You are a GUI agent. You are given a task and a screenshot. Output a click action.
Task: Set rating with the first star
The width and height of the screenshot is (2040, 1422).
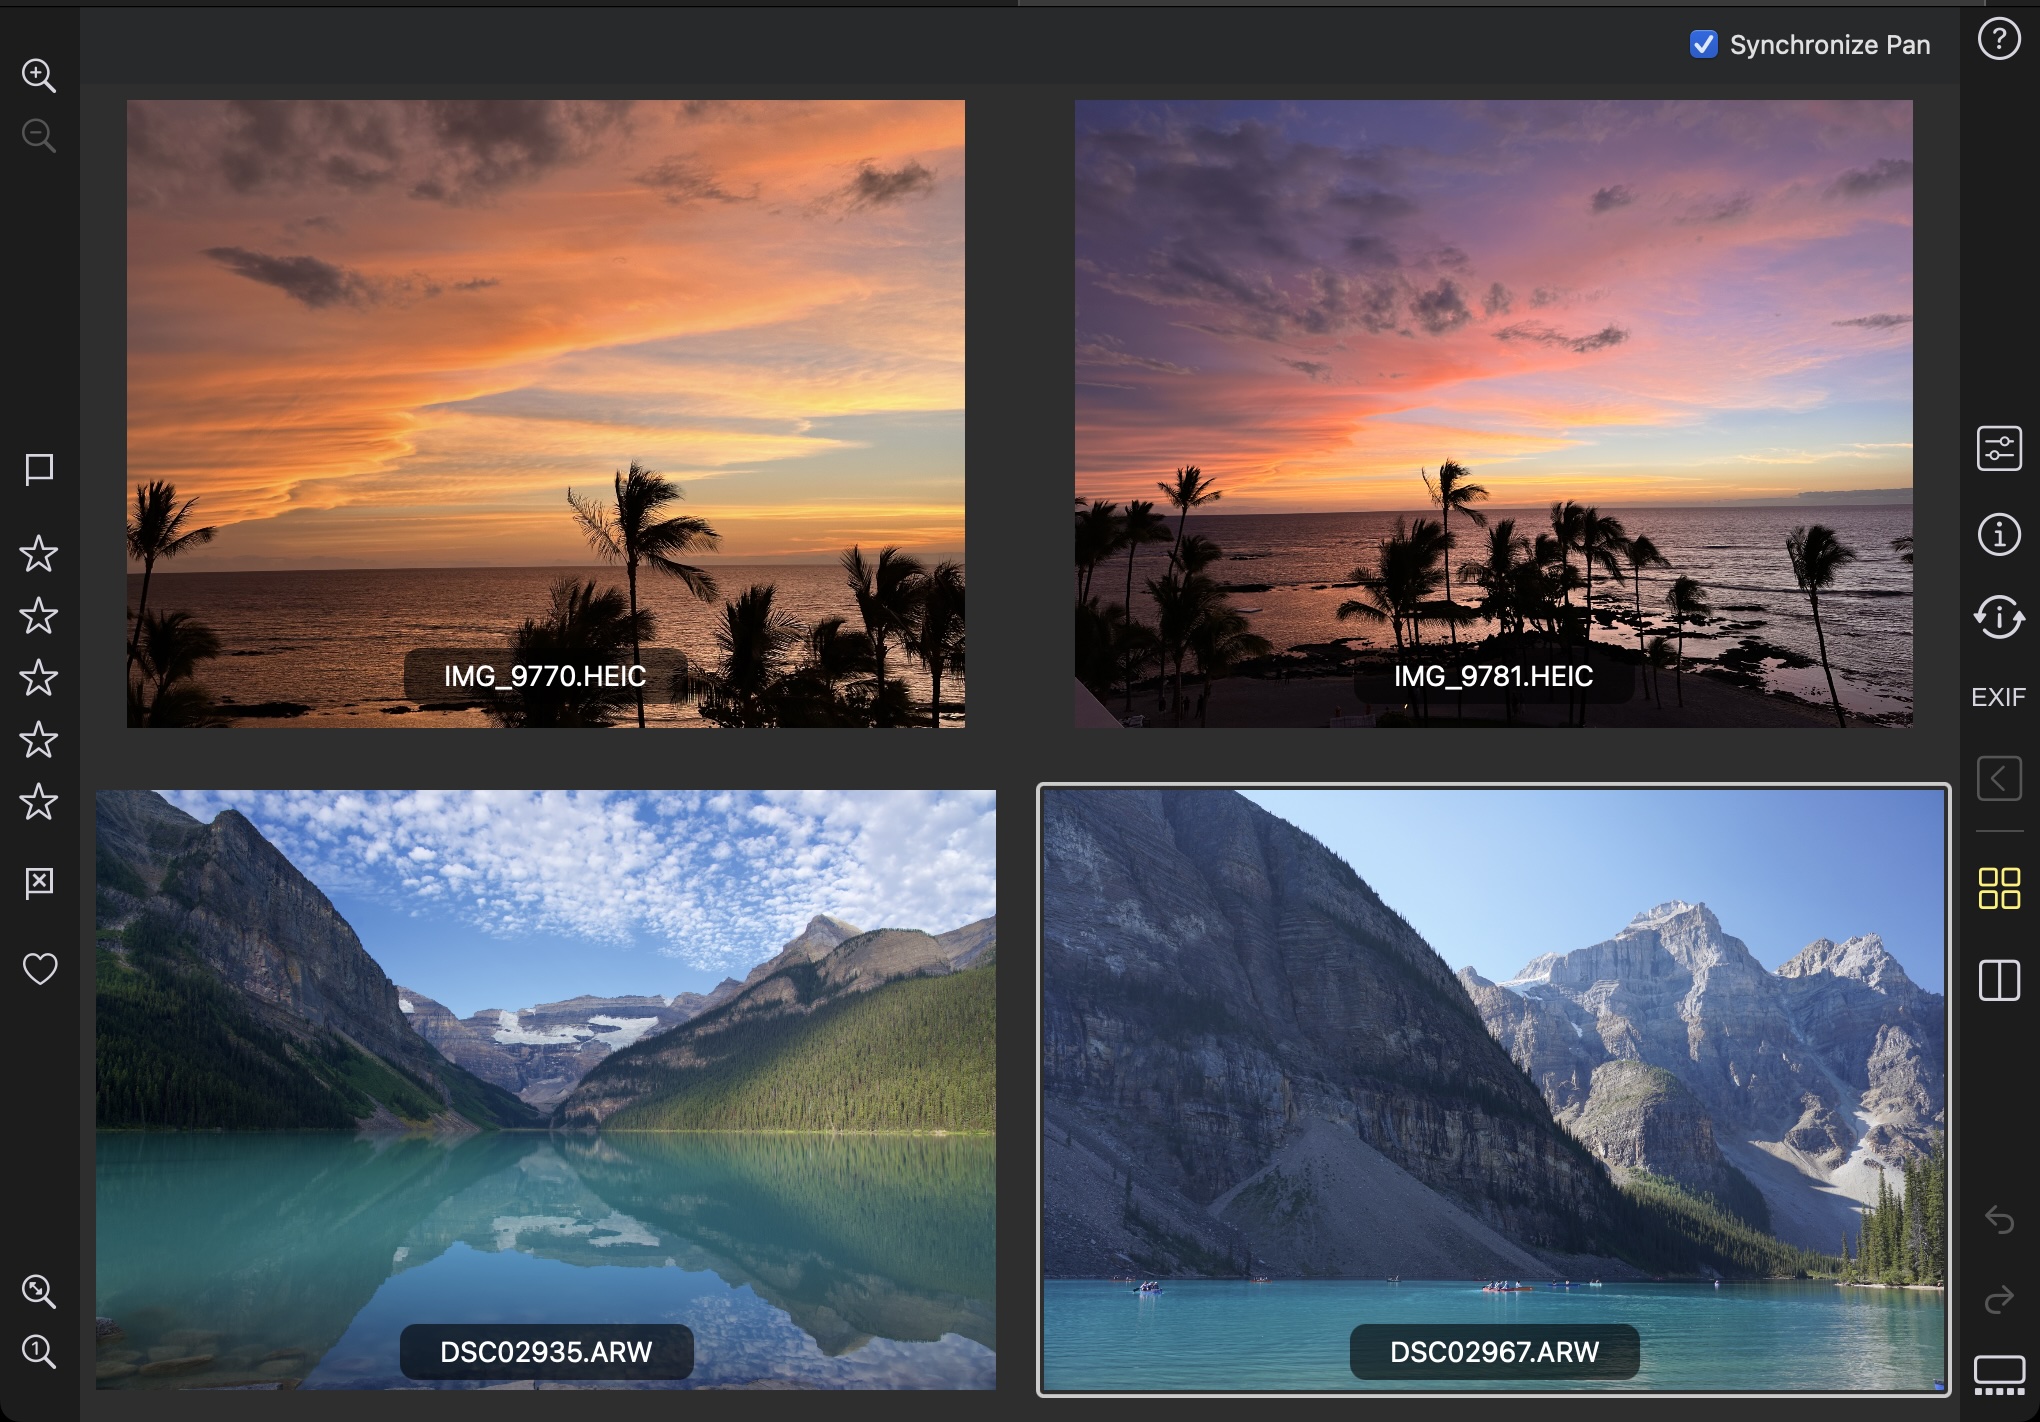pos(38,554)
